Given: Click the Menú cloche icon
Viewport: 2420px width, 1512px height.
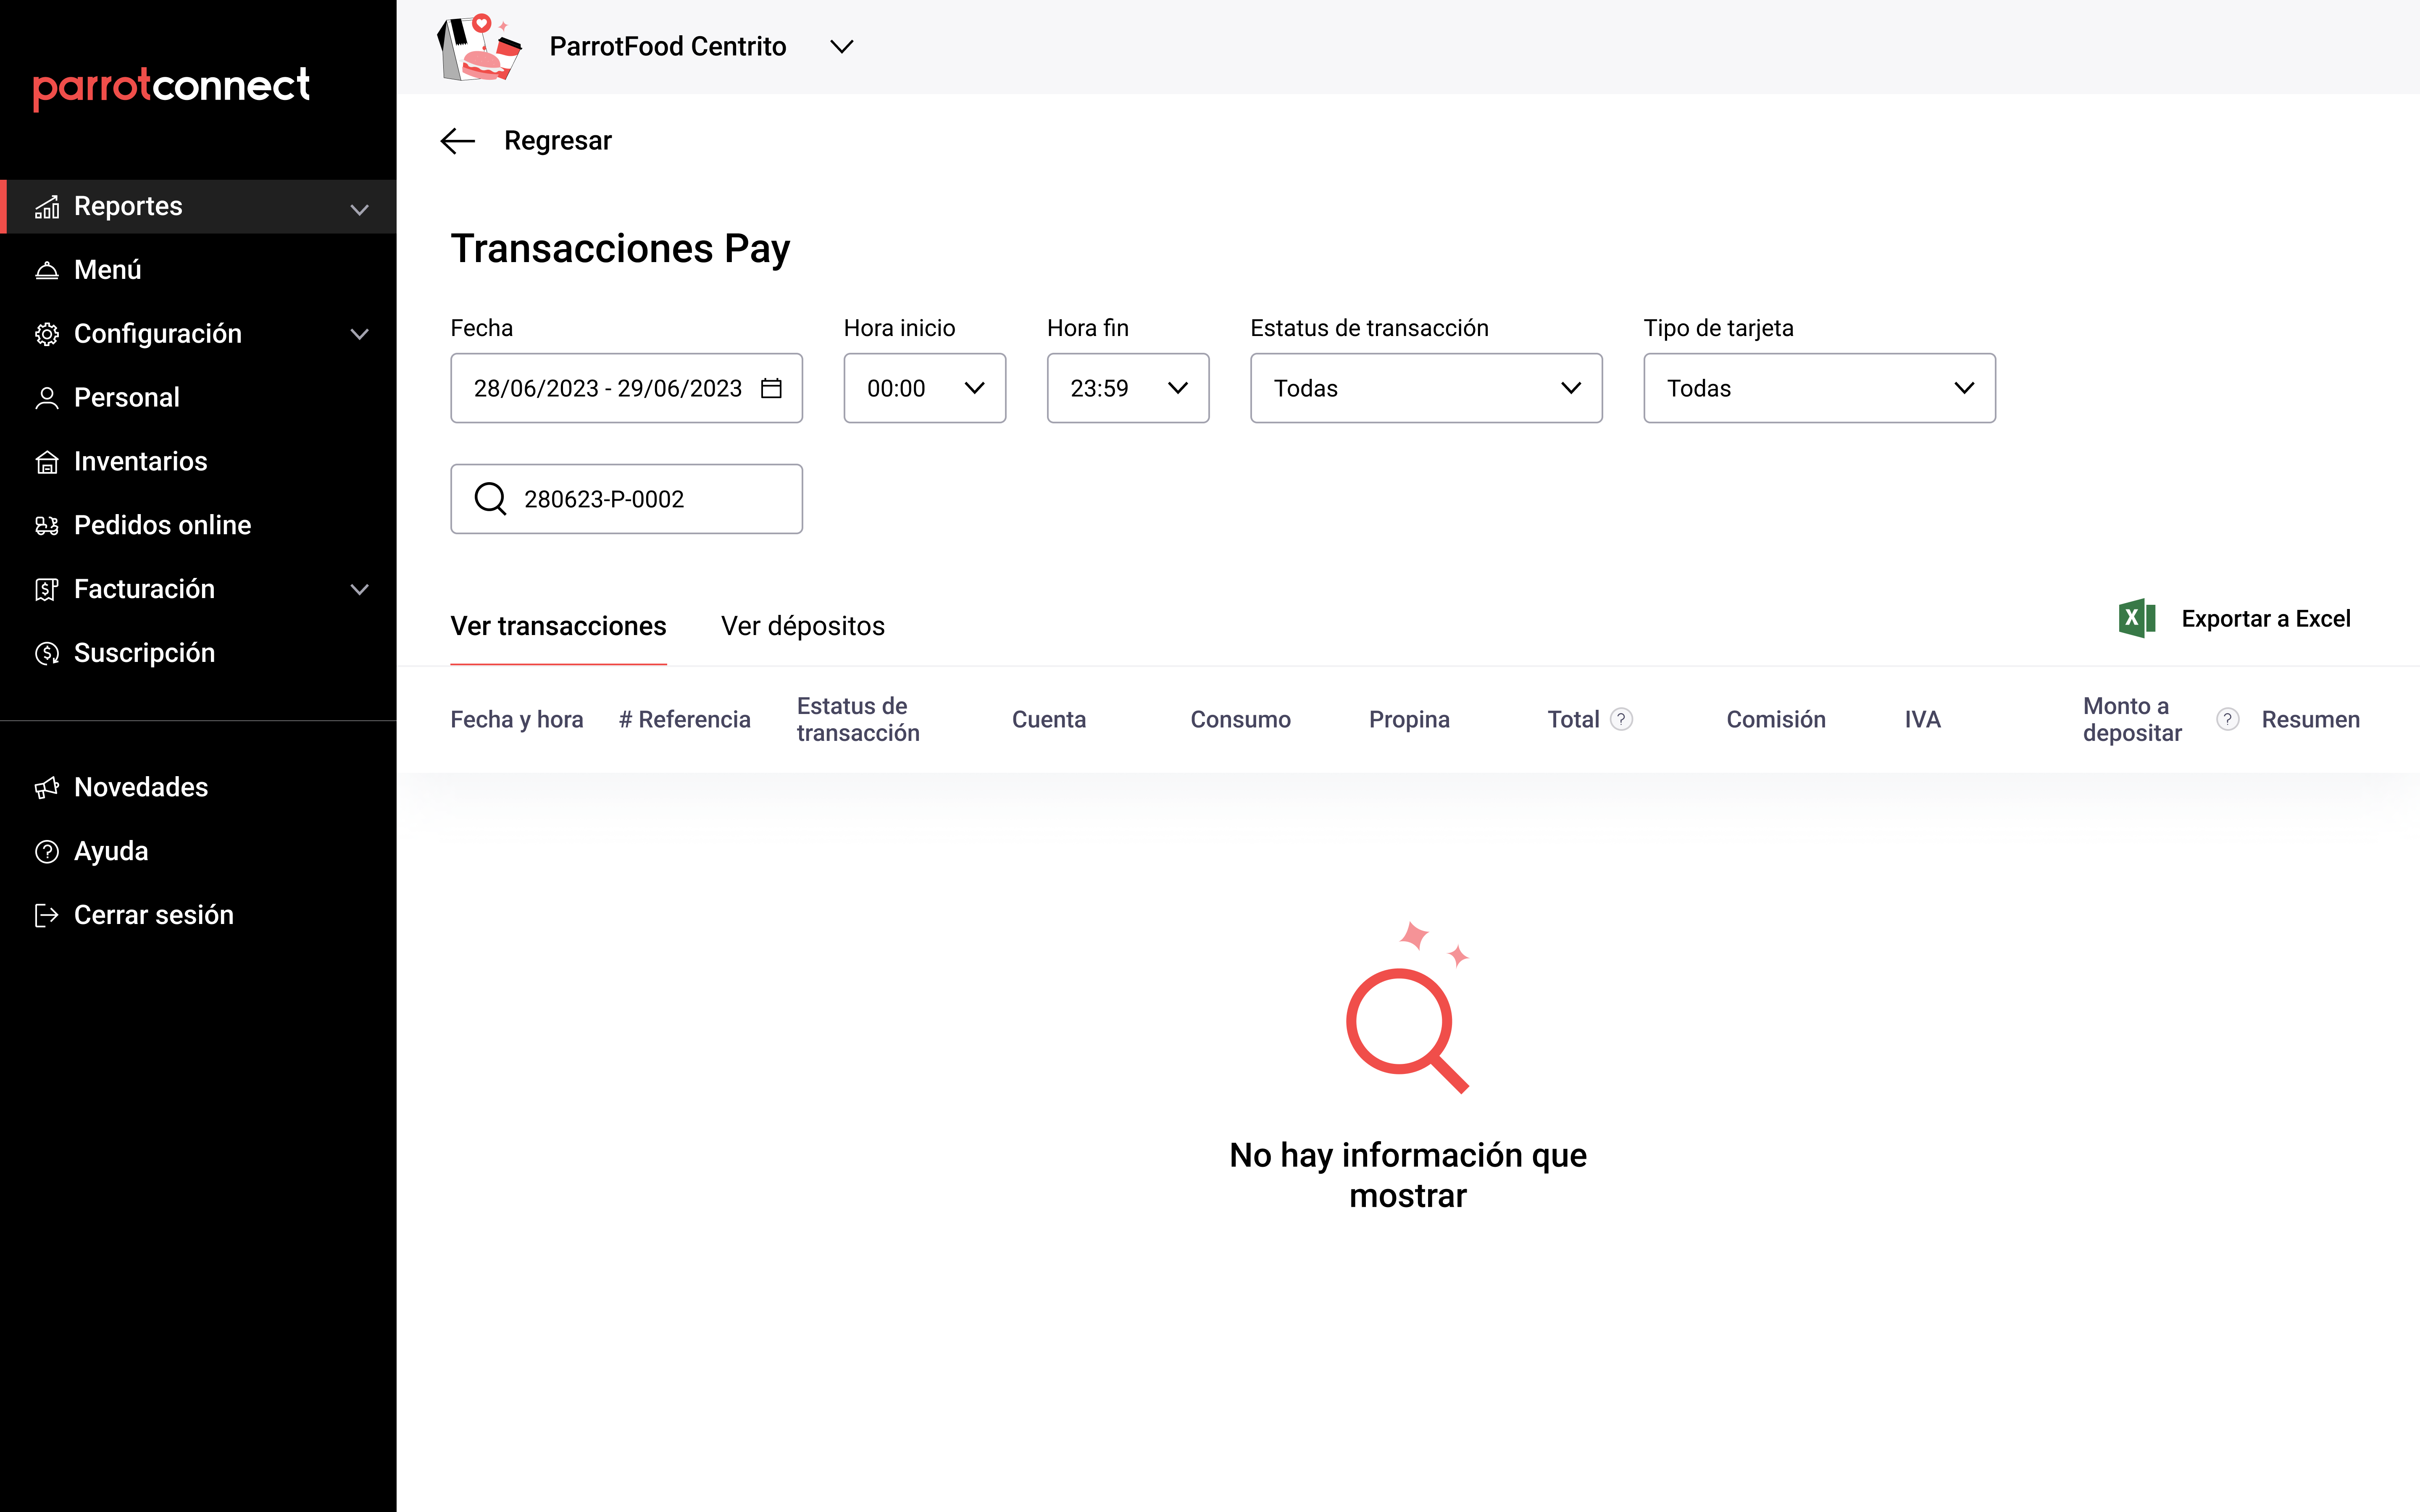Looking at the screenshot, I should tap(47, 270).
